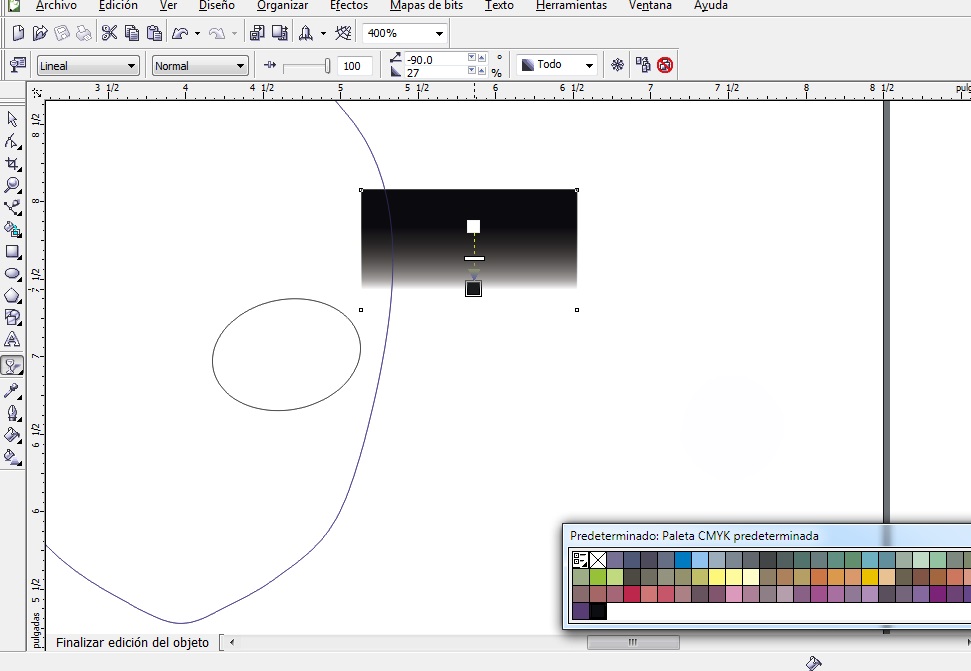This screenshot has height=671, width=971.
Task: Click the Cut scissors icon
Action: click(x=110, y=33)
